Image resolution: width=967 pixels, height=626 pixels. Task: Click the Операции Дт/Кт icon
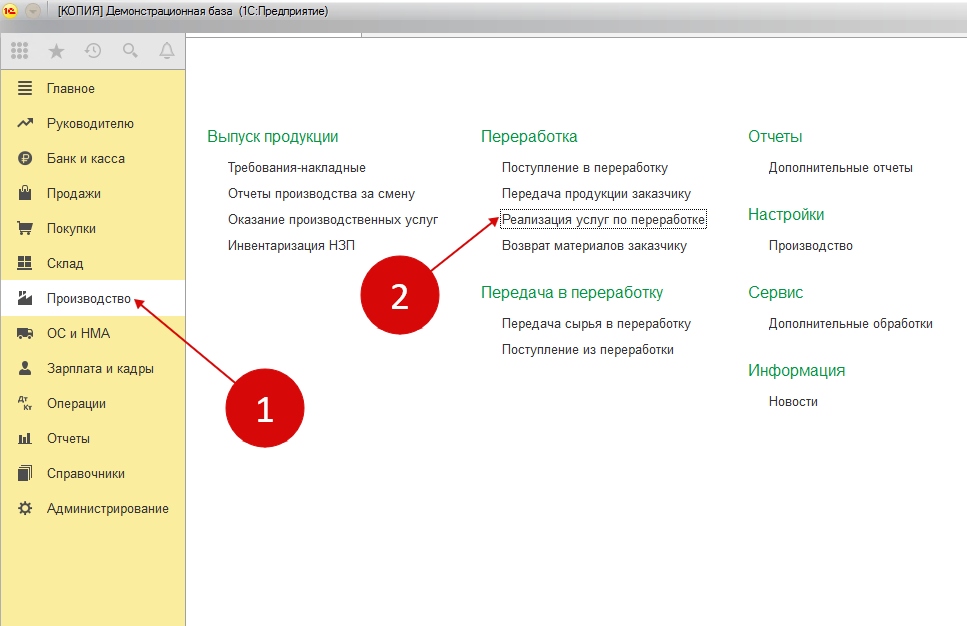coord(25,403)
